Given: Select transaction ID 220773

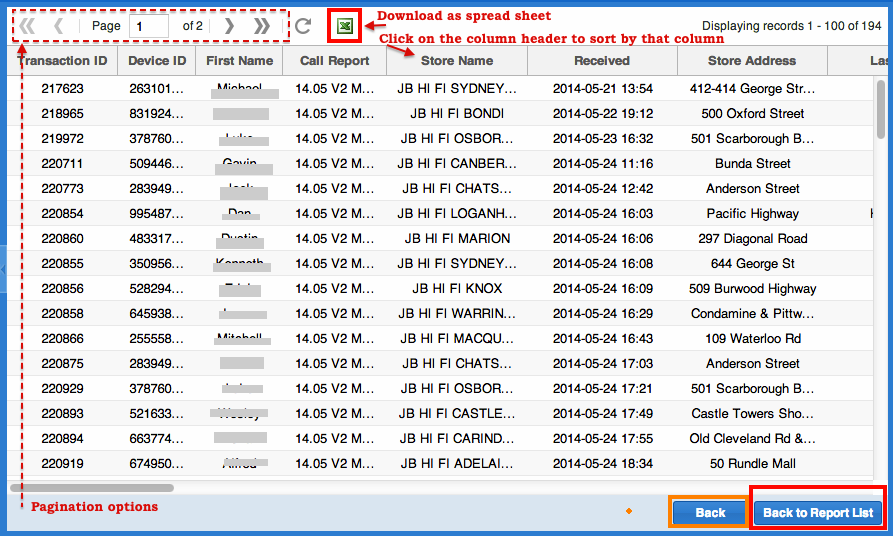Looking at the screenshot, I should point(62,189).
